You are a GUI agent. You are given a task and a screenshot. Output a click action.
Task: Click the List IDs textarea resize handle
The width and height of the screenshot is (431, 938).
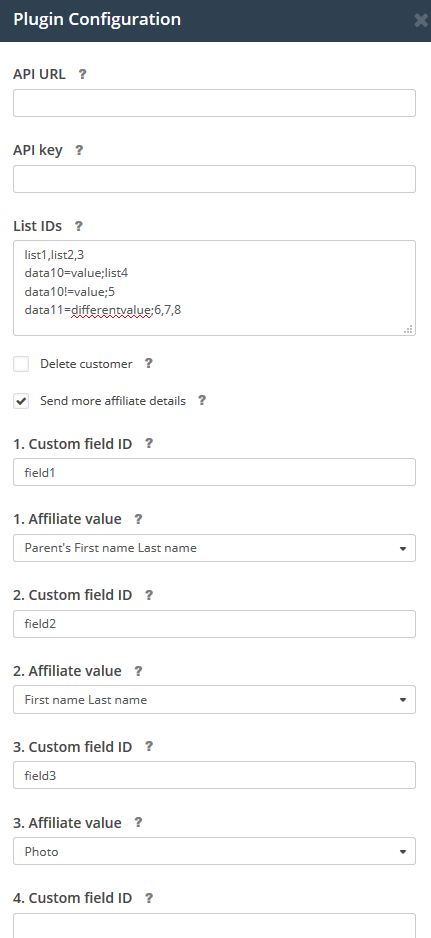pos(409,329)
